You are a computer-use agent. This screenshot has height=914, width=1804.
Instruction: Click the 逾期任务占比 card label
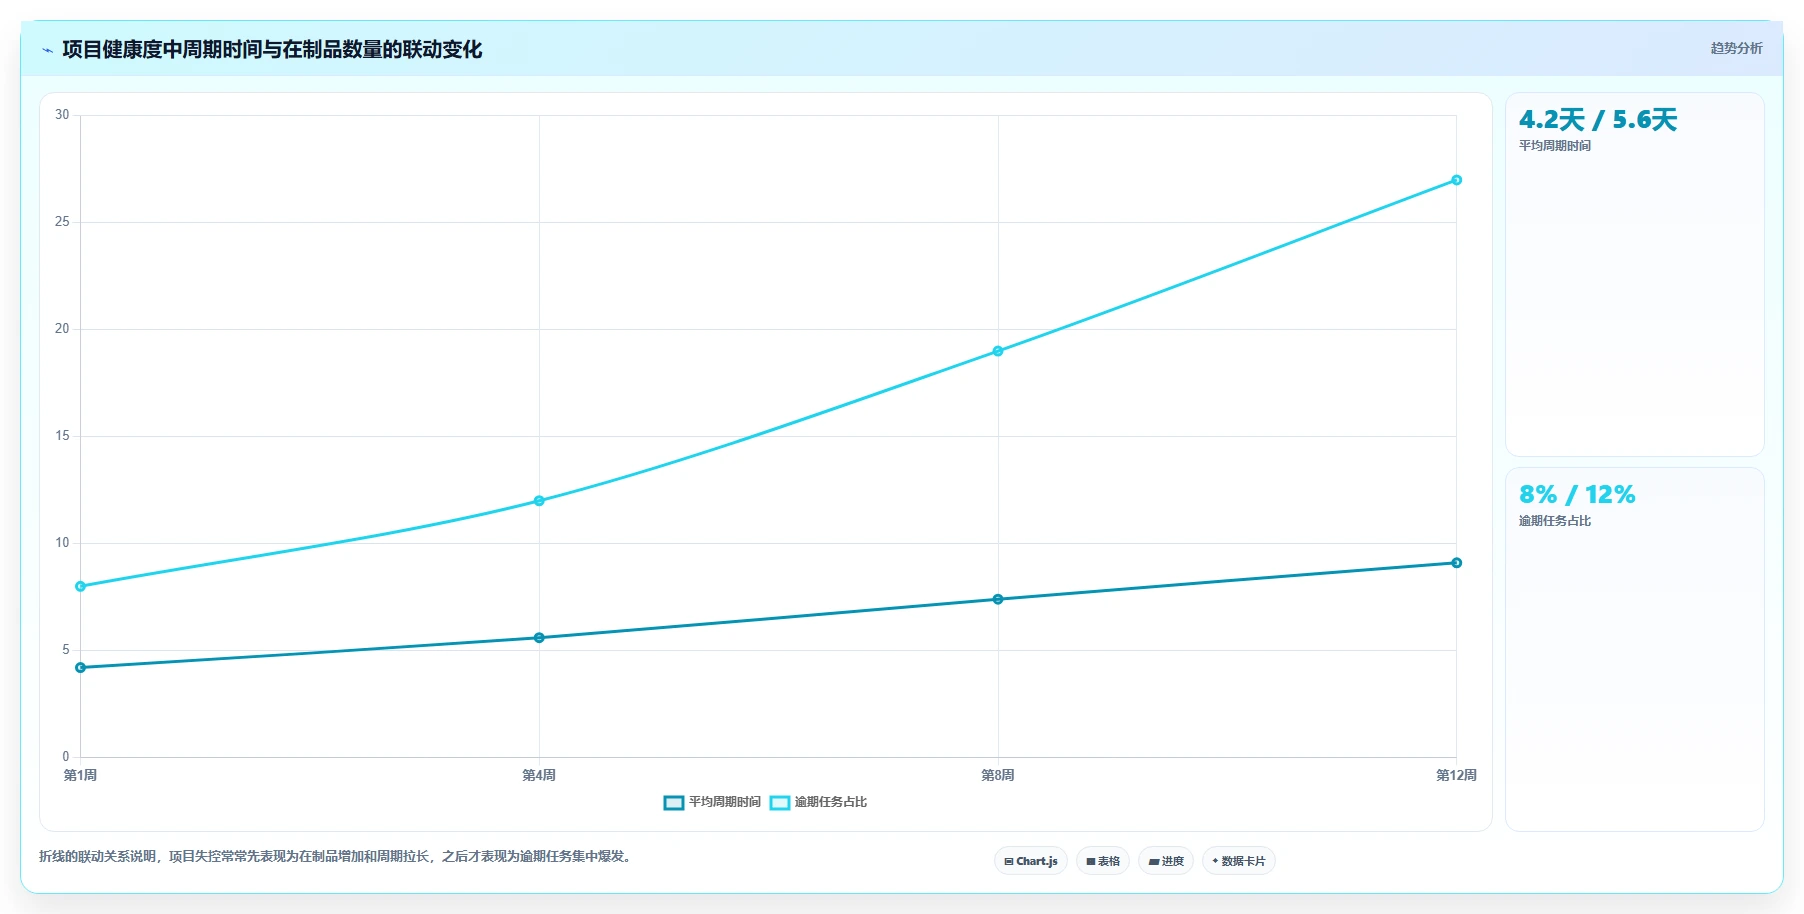pyautogui.click(x=1555, y=521)
